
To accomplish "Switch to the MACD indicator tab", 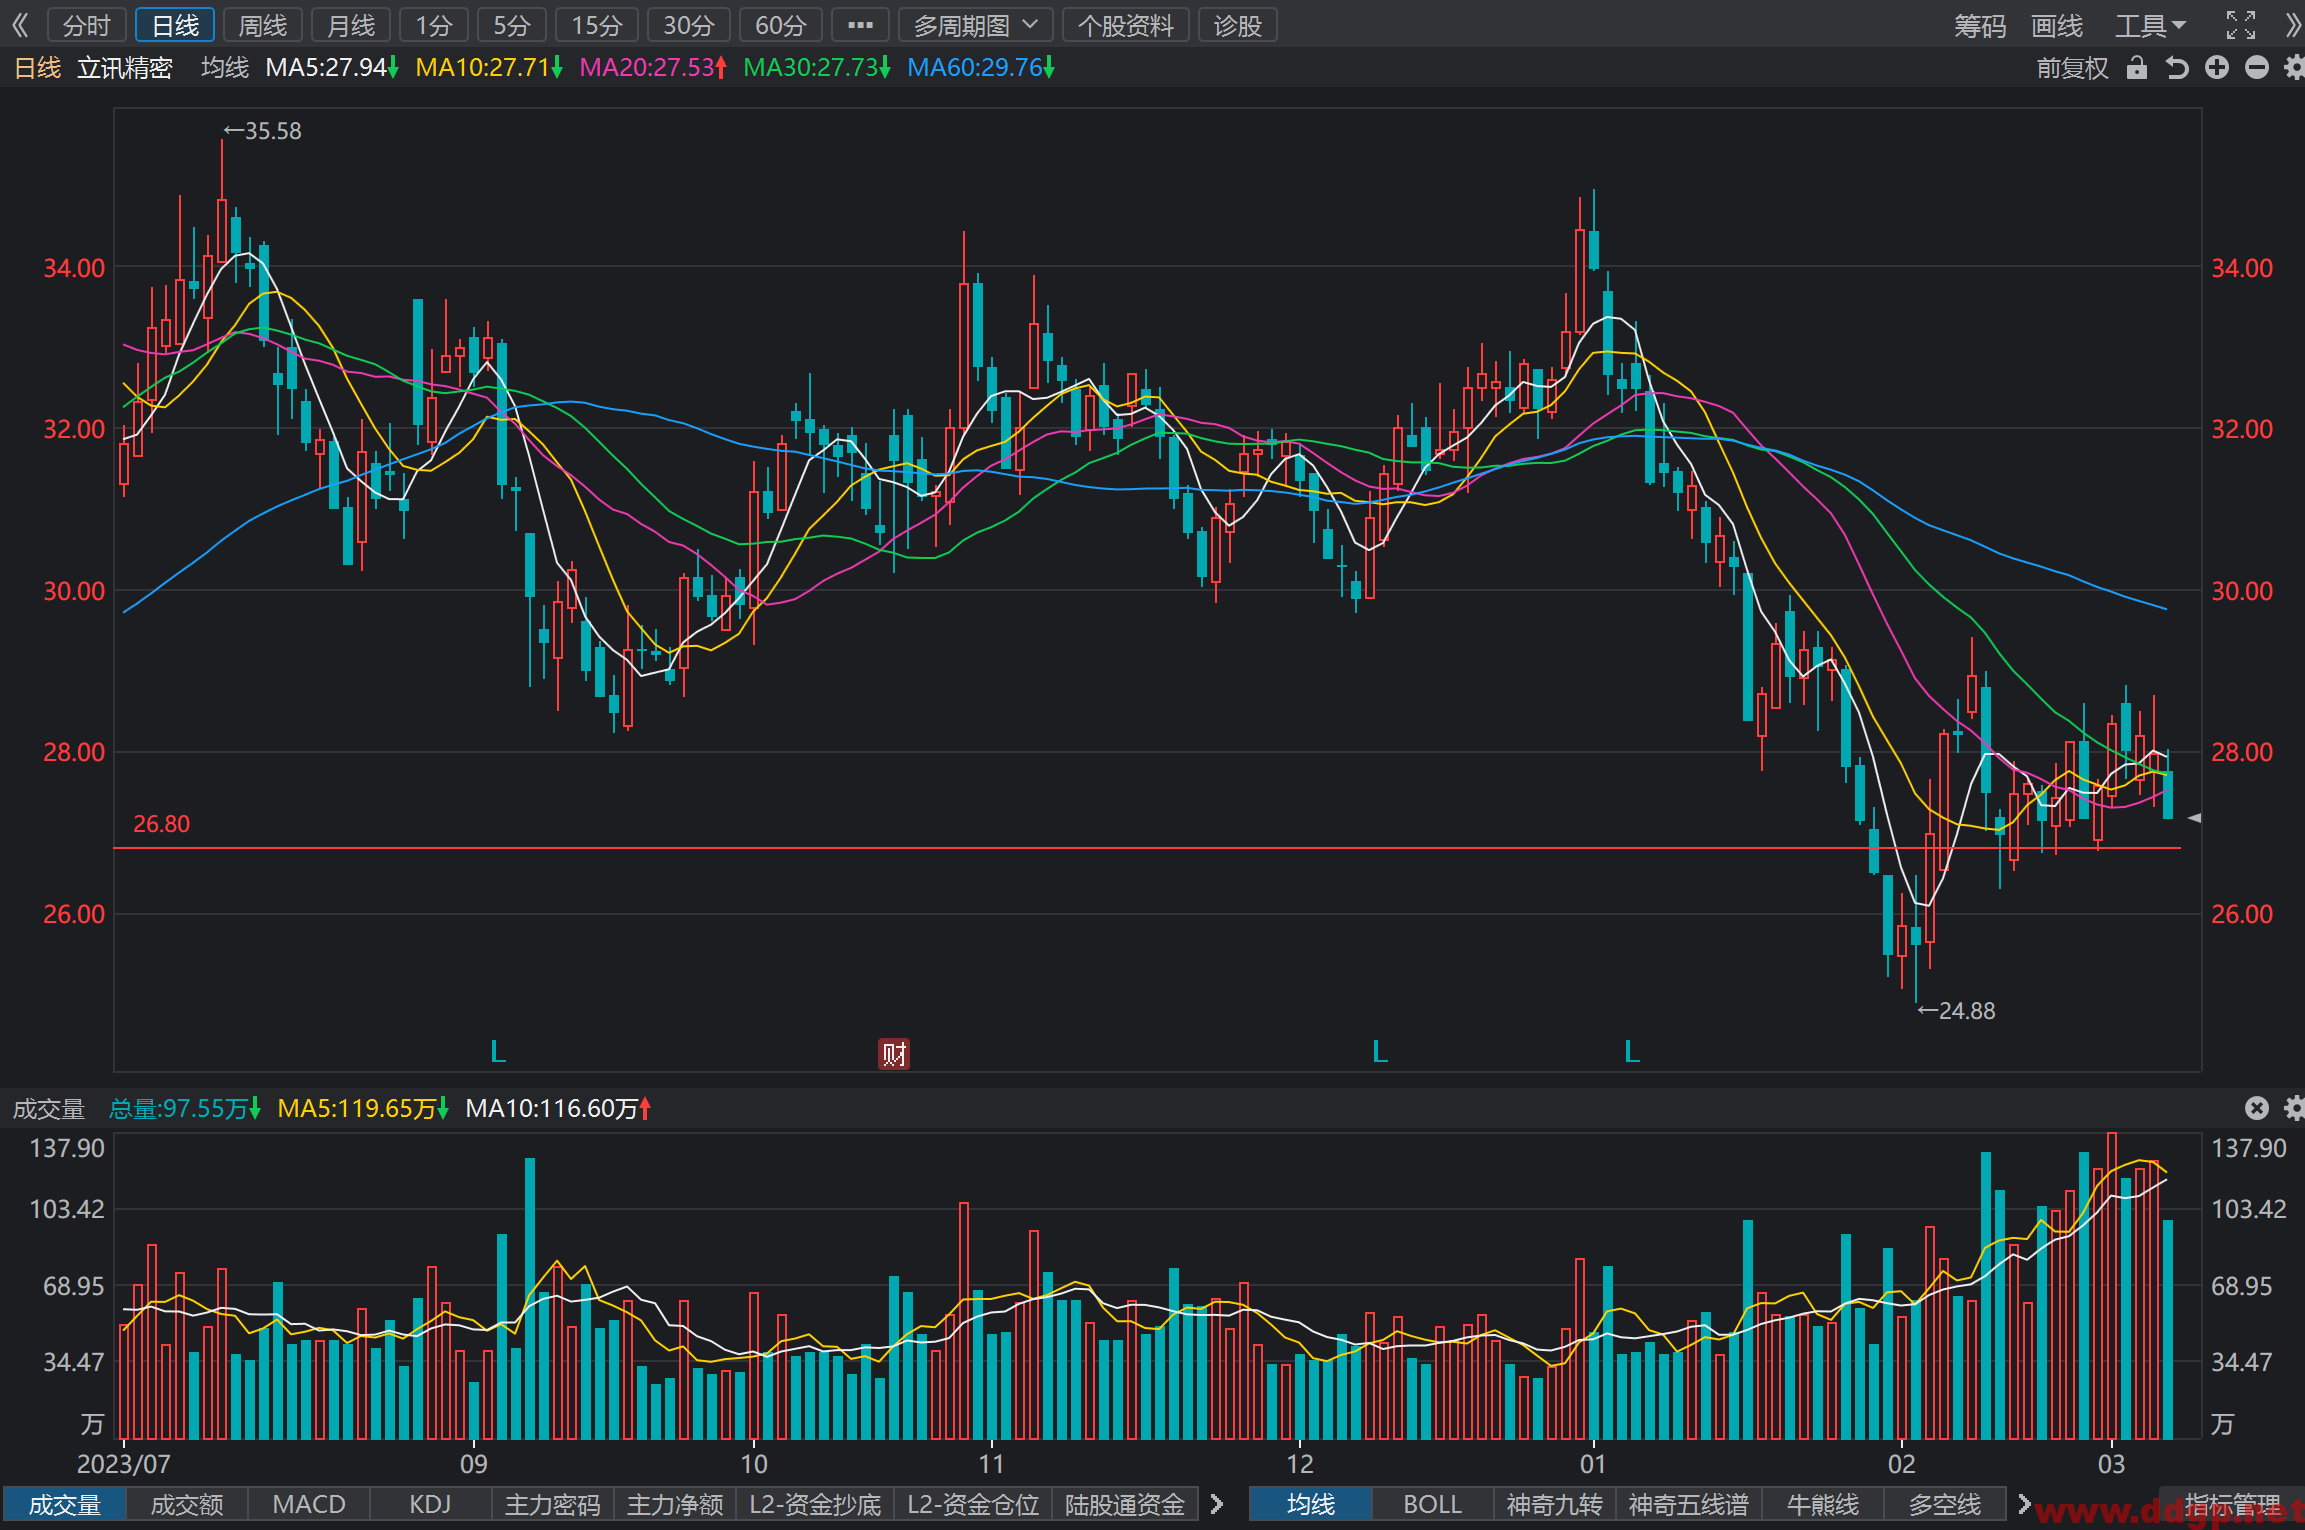I will coord(309,1504).
